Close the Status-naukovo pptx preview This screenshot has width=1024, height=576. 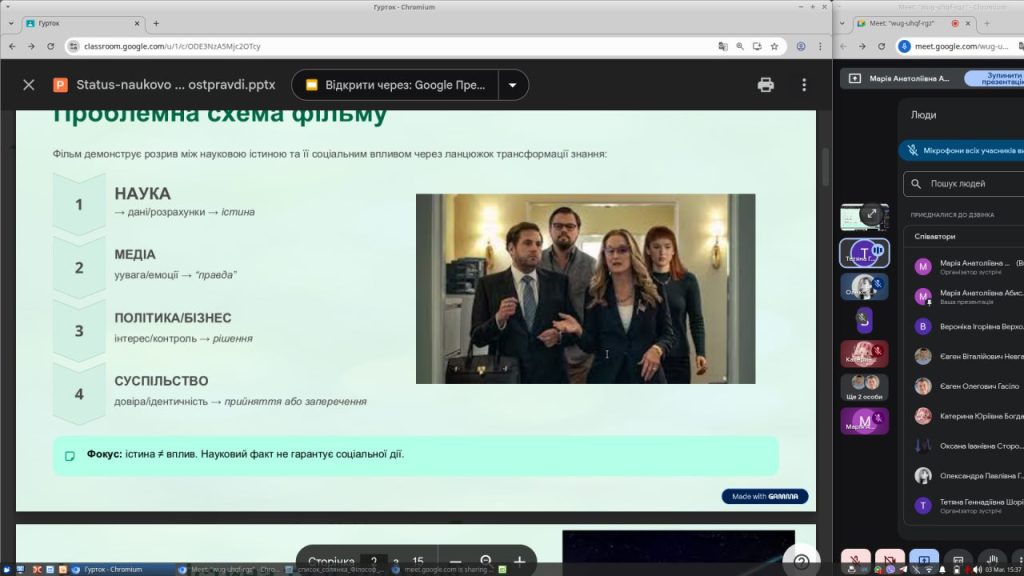(x=29, y=85)
